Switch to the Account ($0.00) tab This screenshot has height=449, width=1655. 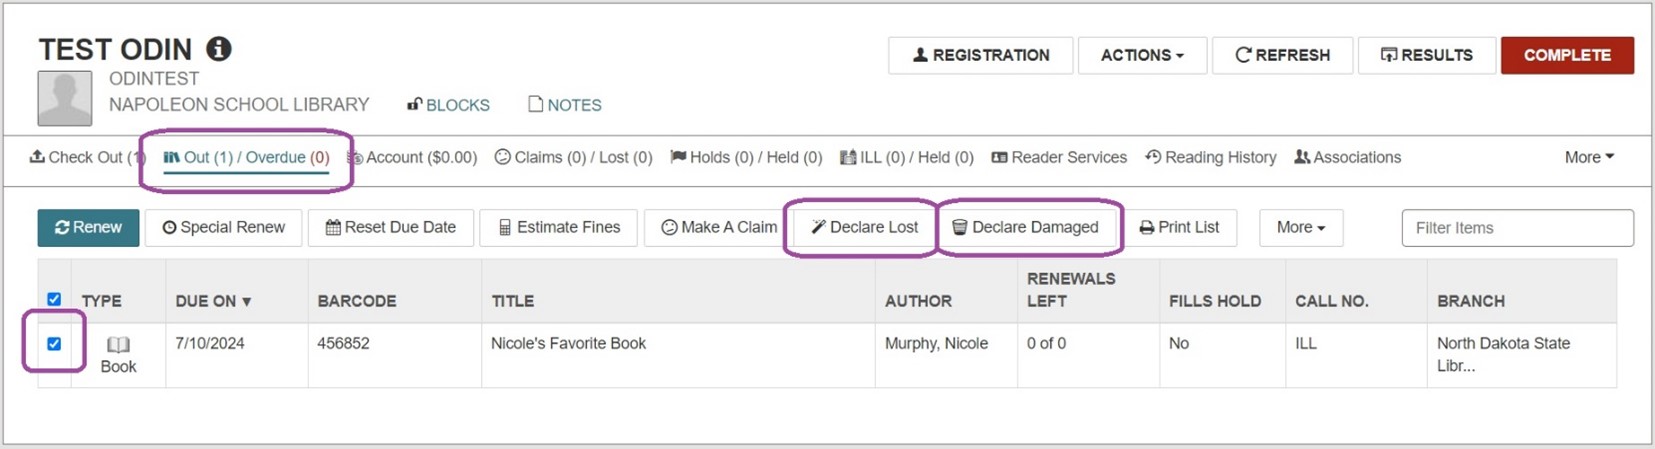pyautogui.click(x=412, y=157)
